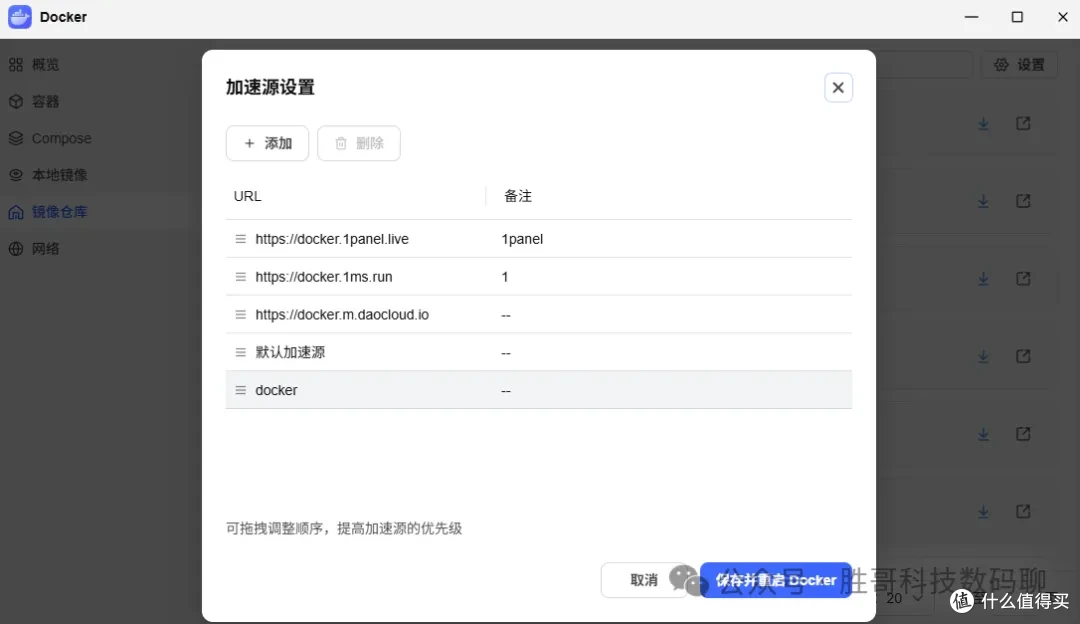Click second open-external-link icon in background list

point(1024,201)
